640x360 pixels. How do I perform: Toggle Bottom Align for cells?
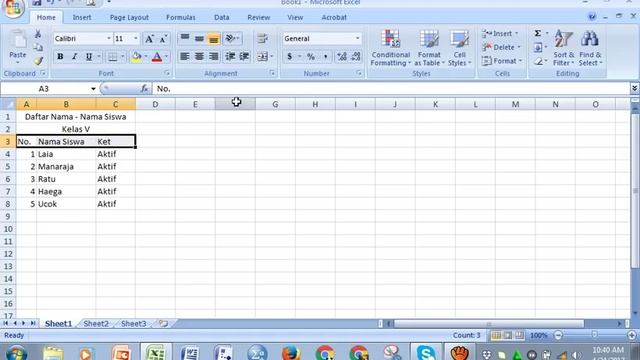213,38
